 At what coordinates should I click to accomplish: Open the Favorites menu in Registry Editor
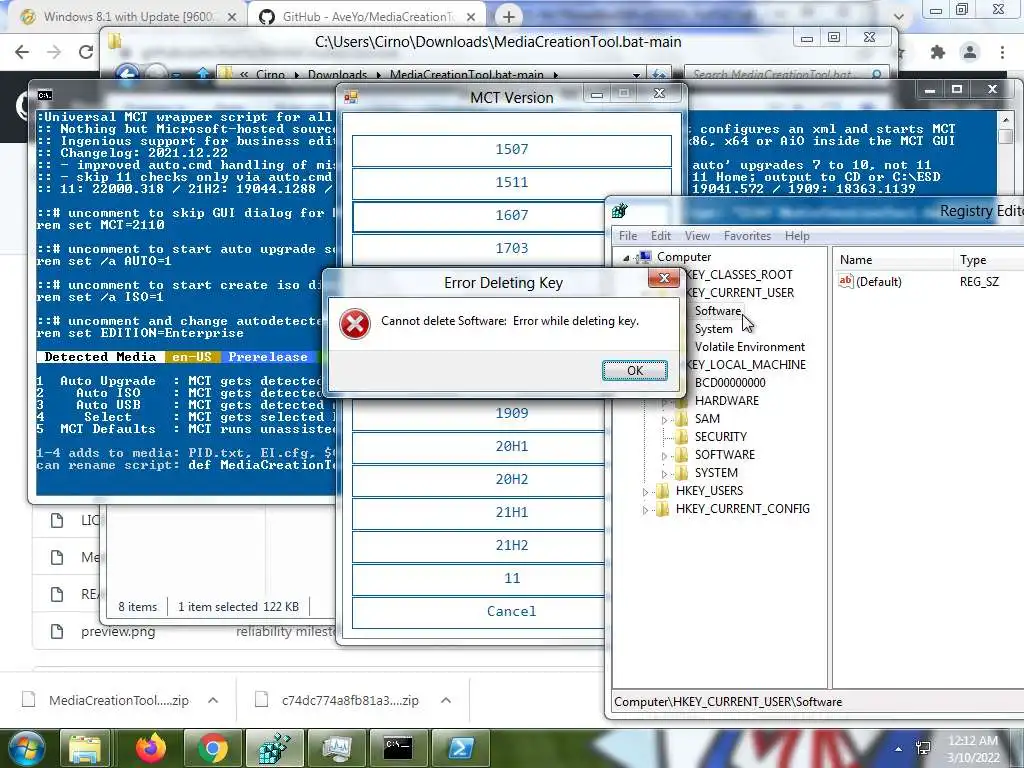tap(747, 236)
